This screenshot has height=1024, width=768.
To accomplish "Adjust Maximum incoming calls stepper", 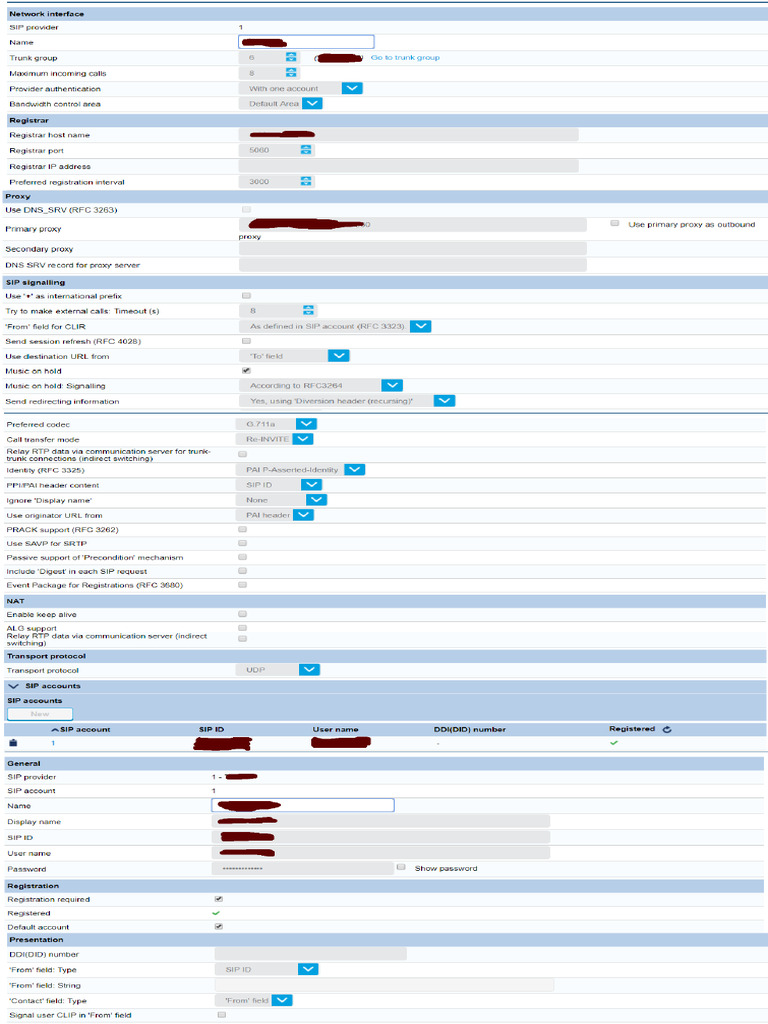I will coord(291,73).
